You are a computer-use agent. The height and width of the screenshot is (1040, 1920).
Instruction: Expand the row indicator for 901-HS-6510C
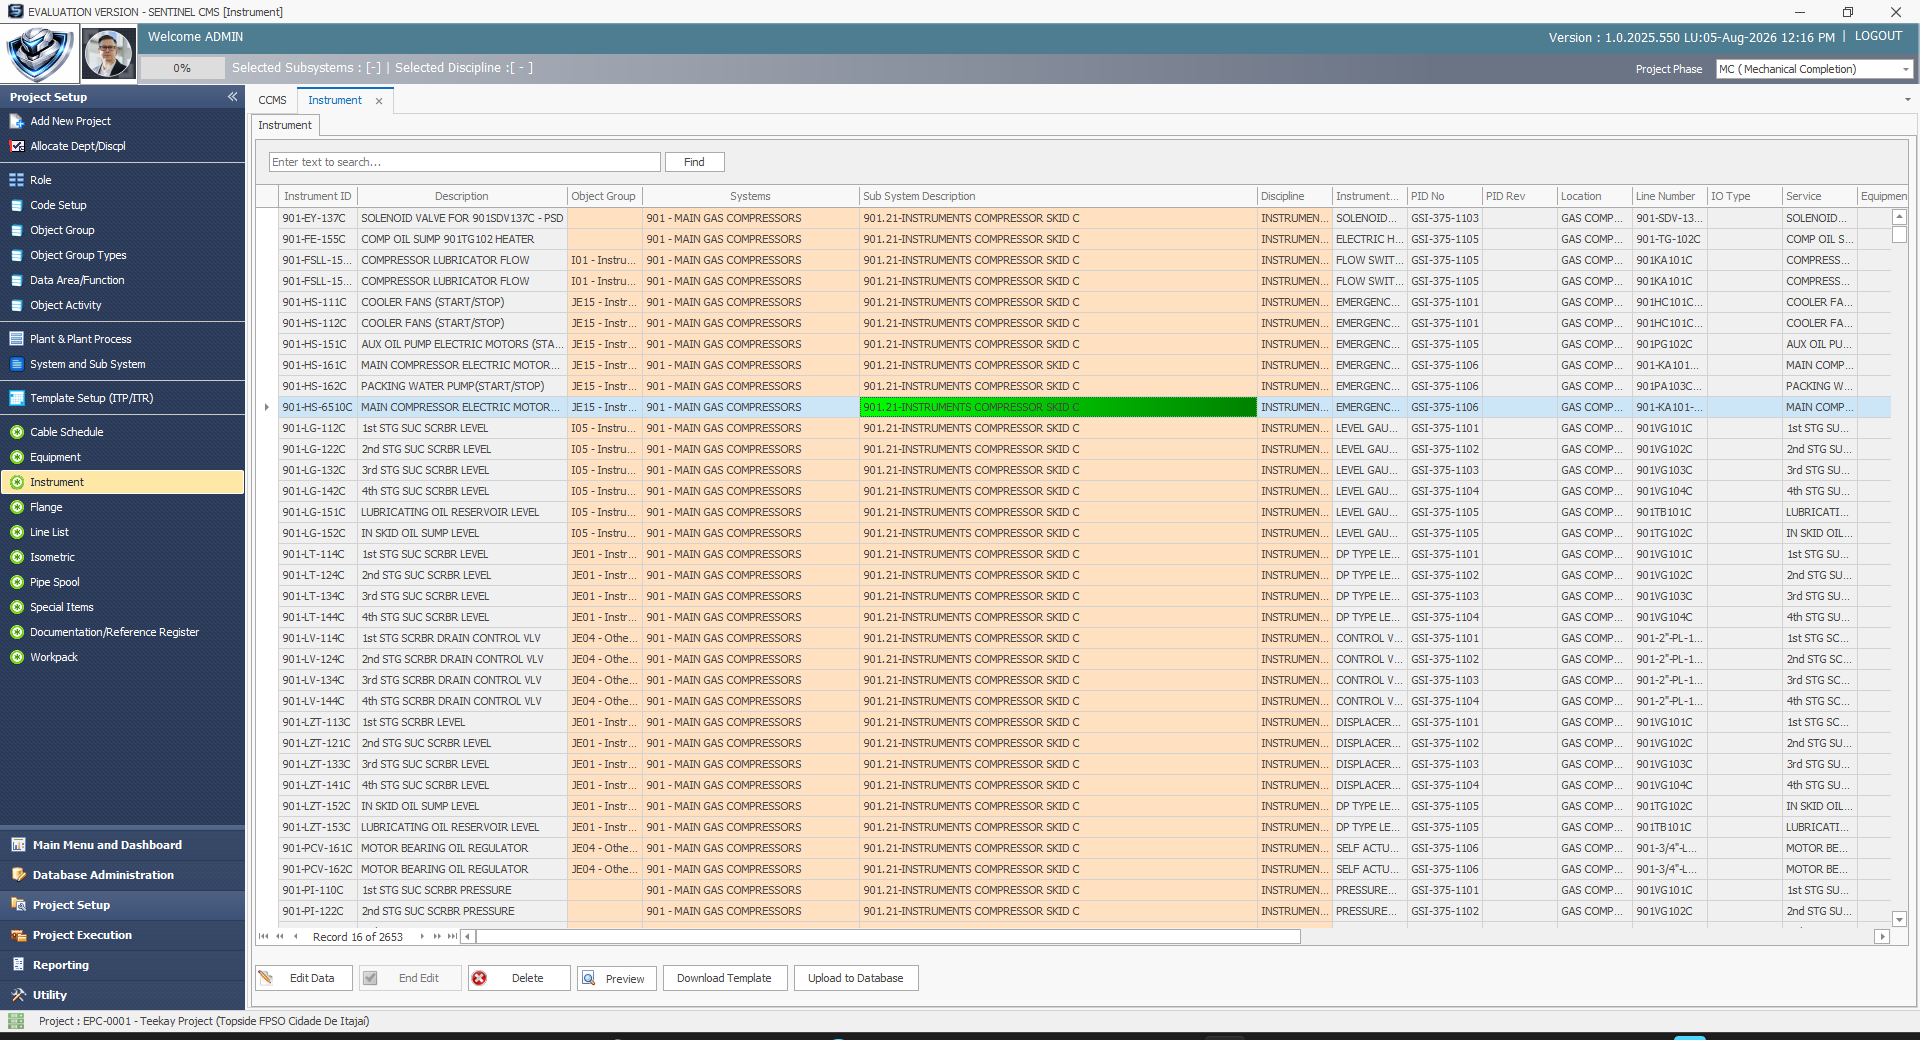tap(267, 407)
